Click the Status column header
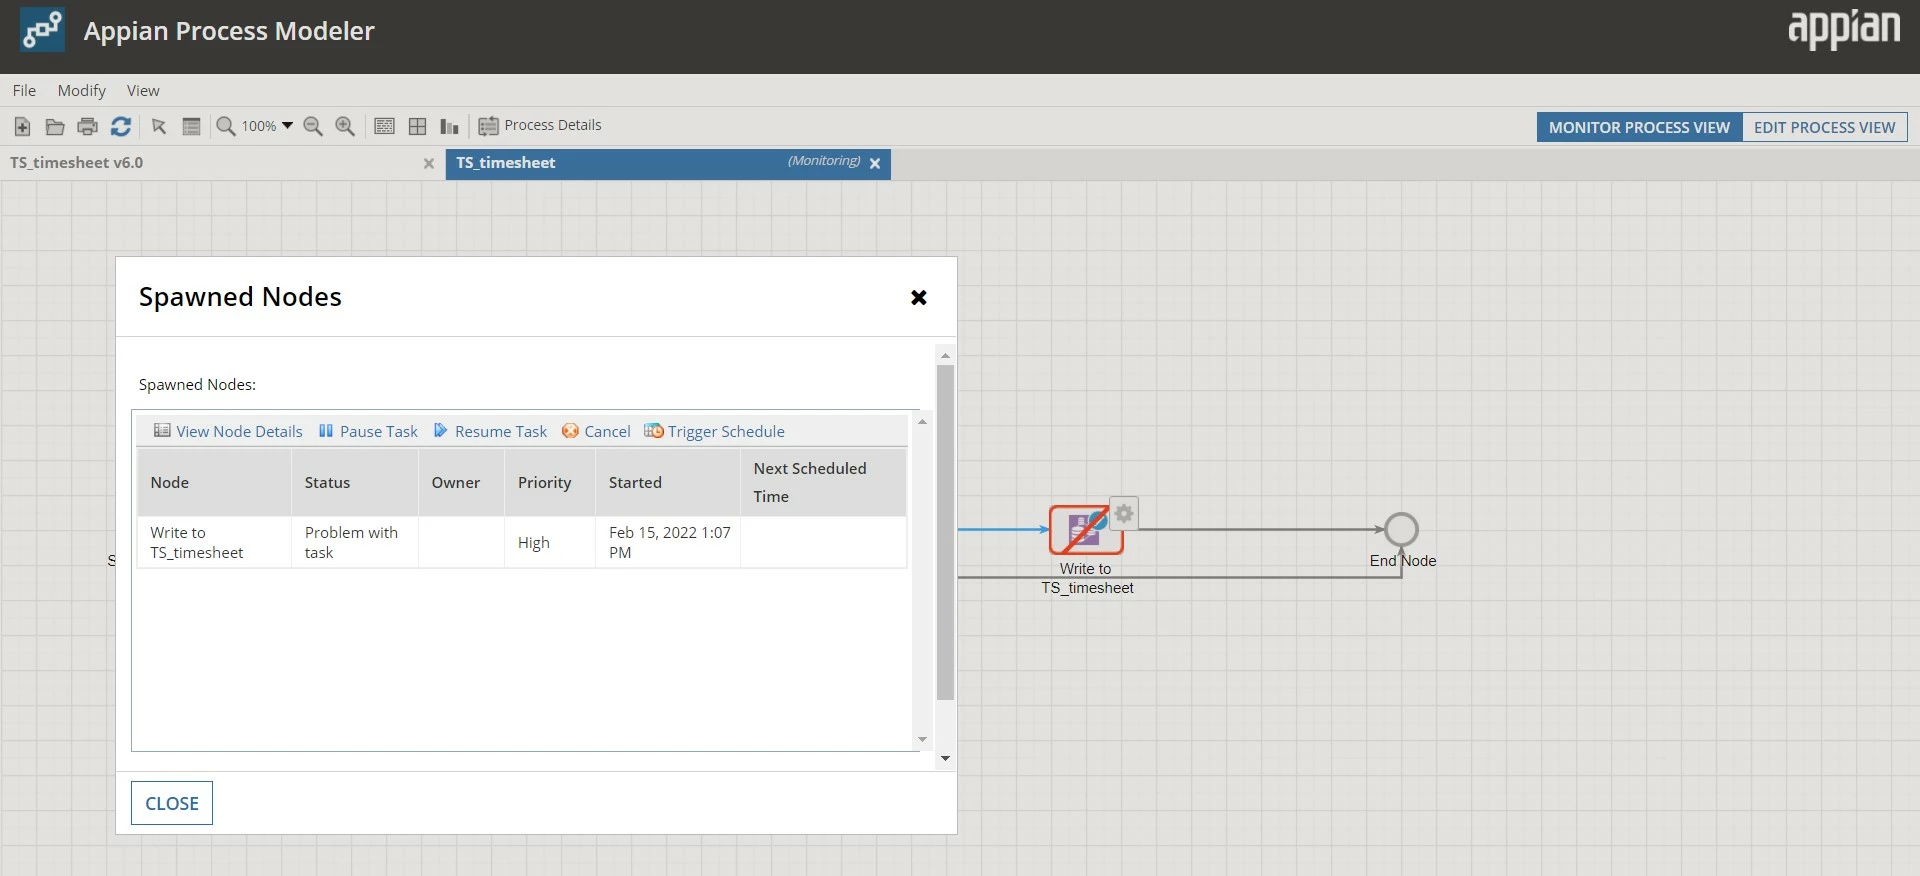The image size is (1920, 876). 355,482
